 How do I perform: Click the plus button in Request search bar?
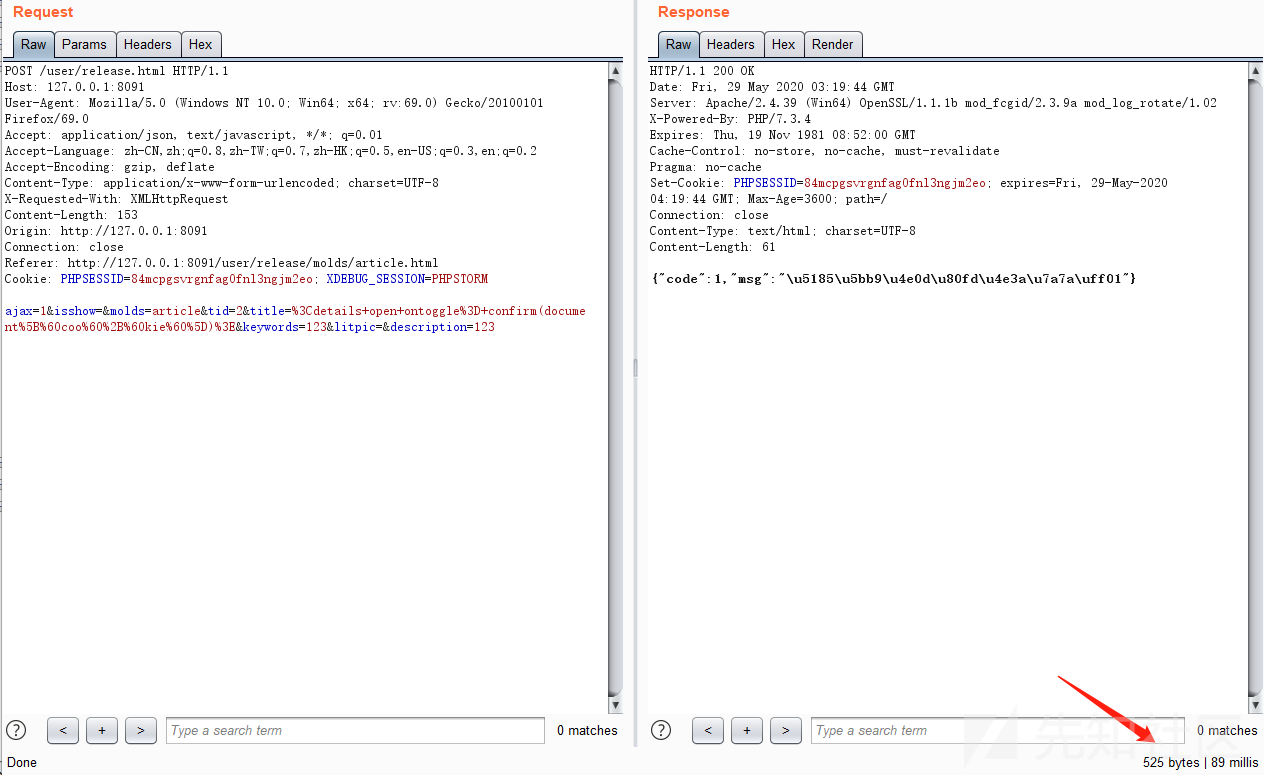point(101,731)
